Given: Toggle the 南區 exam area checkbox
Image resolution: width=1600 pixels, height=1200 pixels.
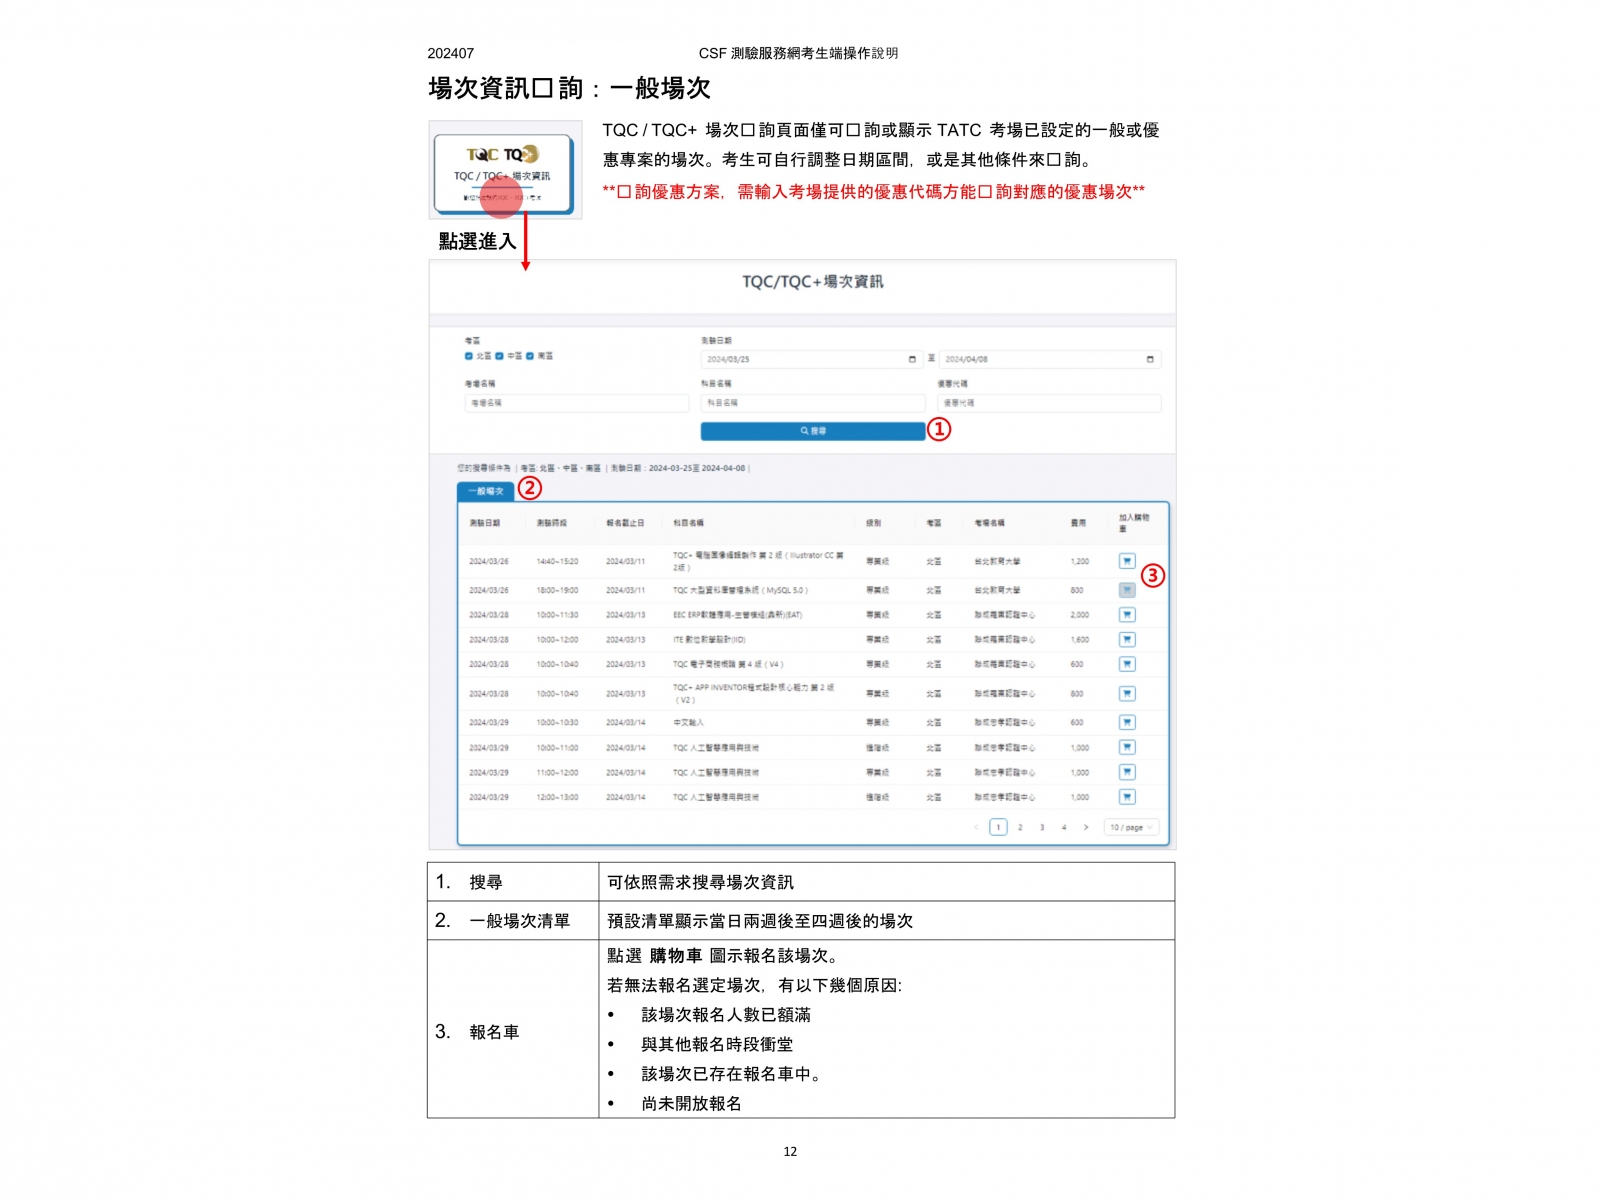Looking at the screenshot, I should click(531, 356).
